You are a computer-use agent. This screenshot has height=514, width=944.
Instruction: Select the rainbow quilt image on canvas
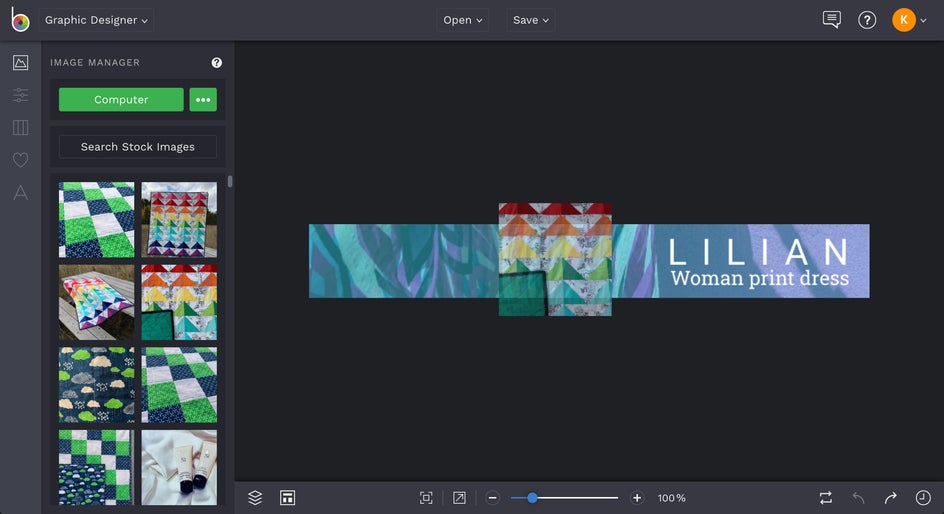tap(555, 259)
